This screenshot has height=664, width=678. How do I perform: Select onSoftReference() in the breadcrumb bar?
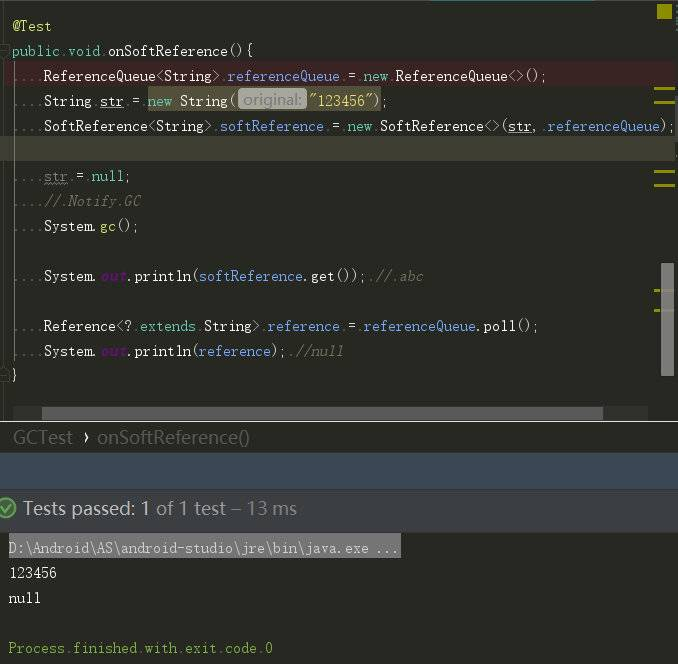coord(173,437)
